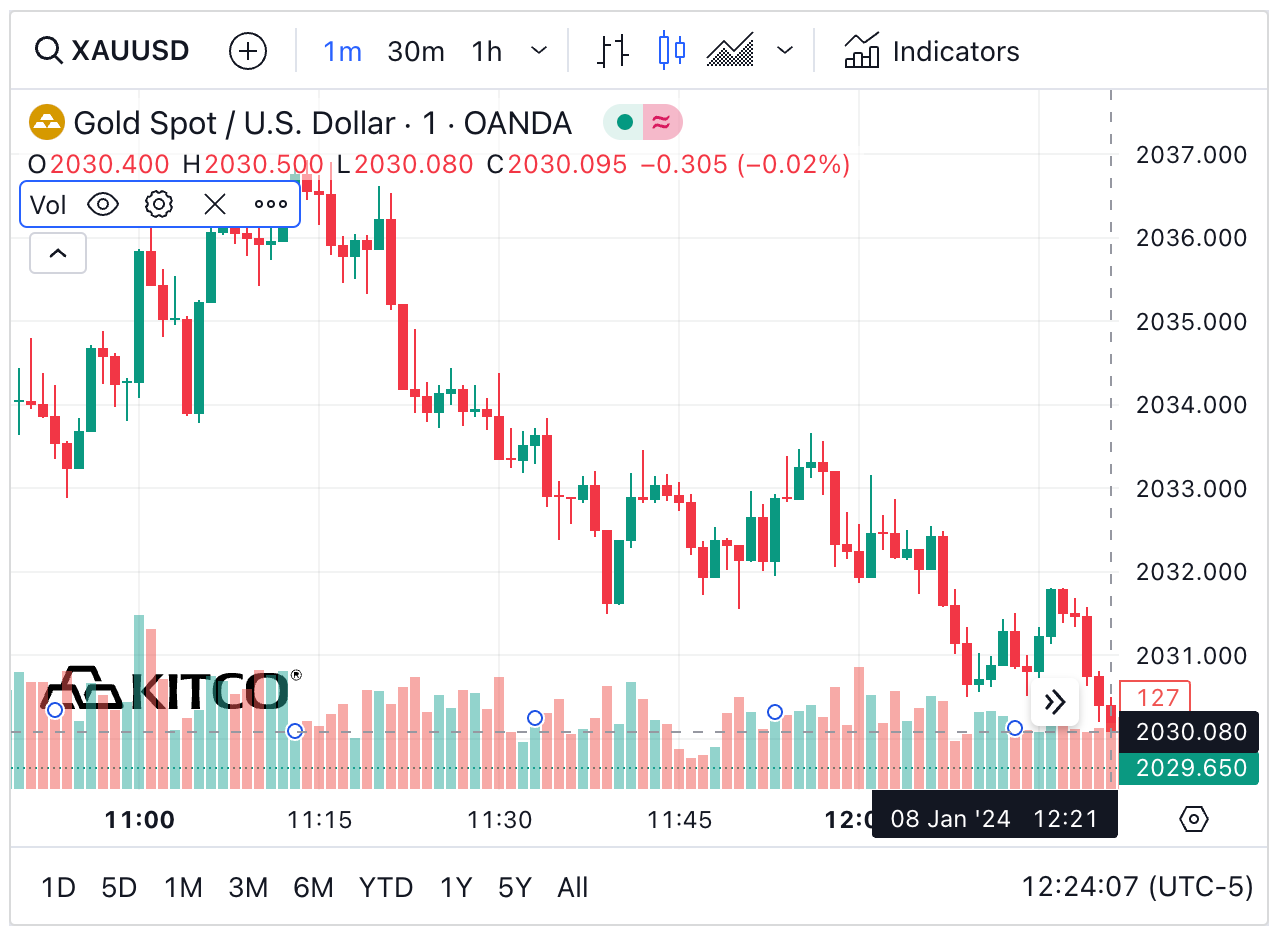Select the 1m timeframe

pyautogui.click(x=342, y=51)
